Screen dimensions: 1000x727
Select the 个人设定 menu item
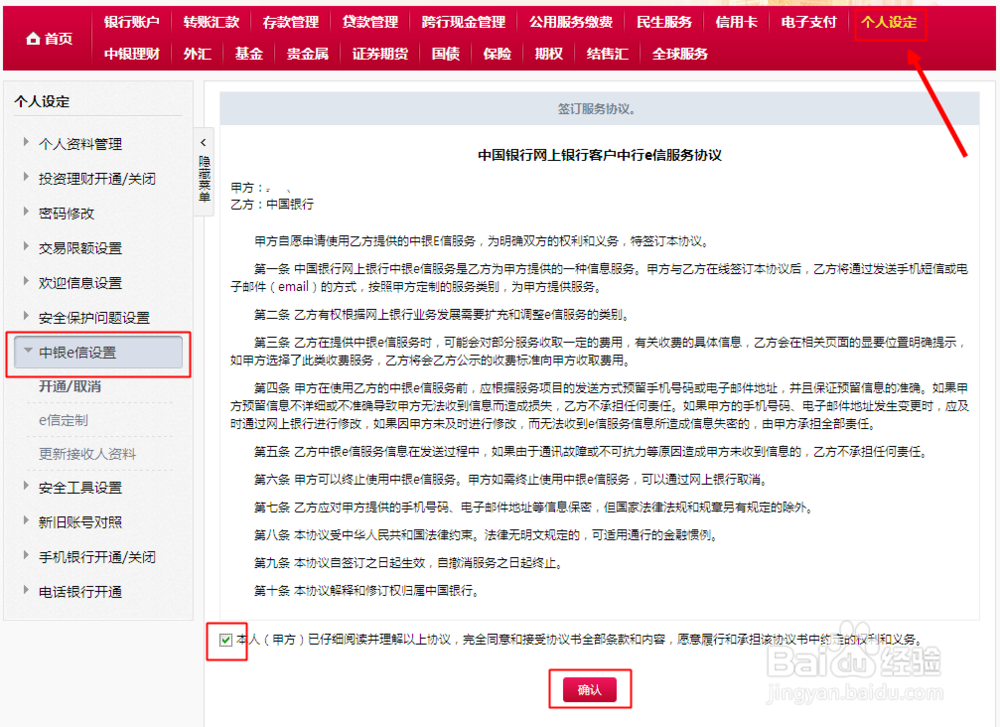tap(889, 22)
